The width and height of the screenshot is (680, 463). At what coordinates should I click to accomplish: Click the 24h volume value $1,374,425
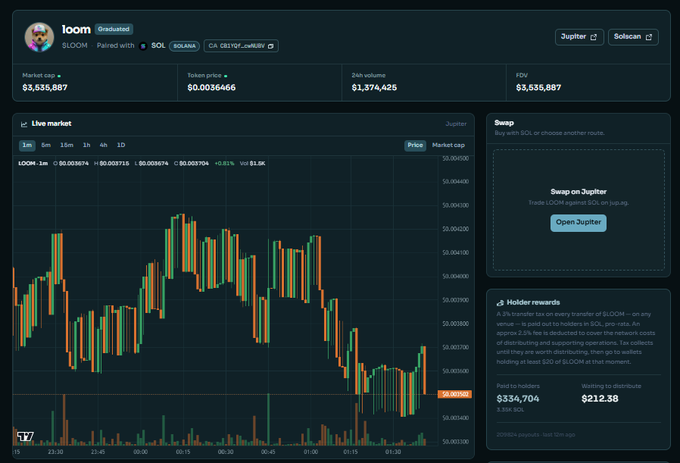(374, 88)
